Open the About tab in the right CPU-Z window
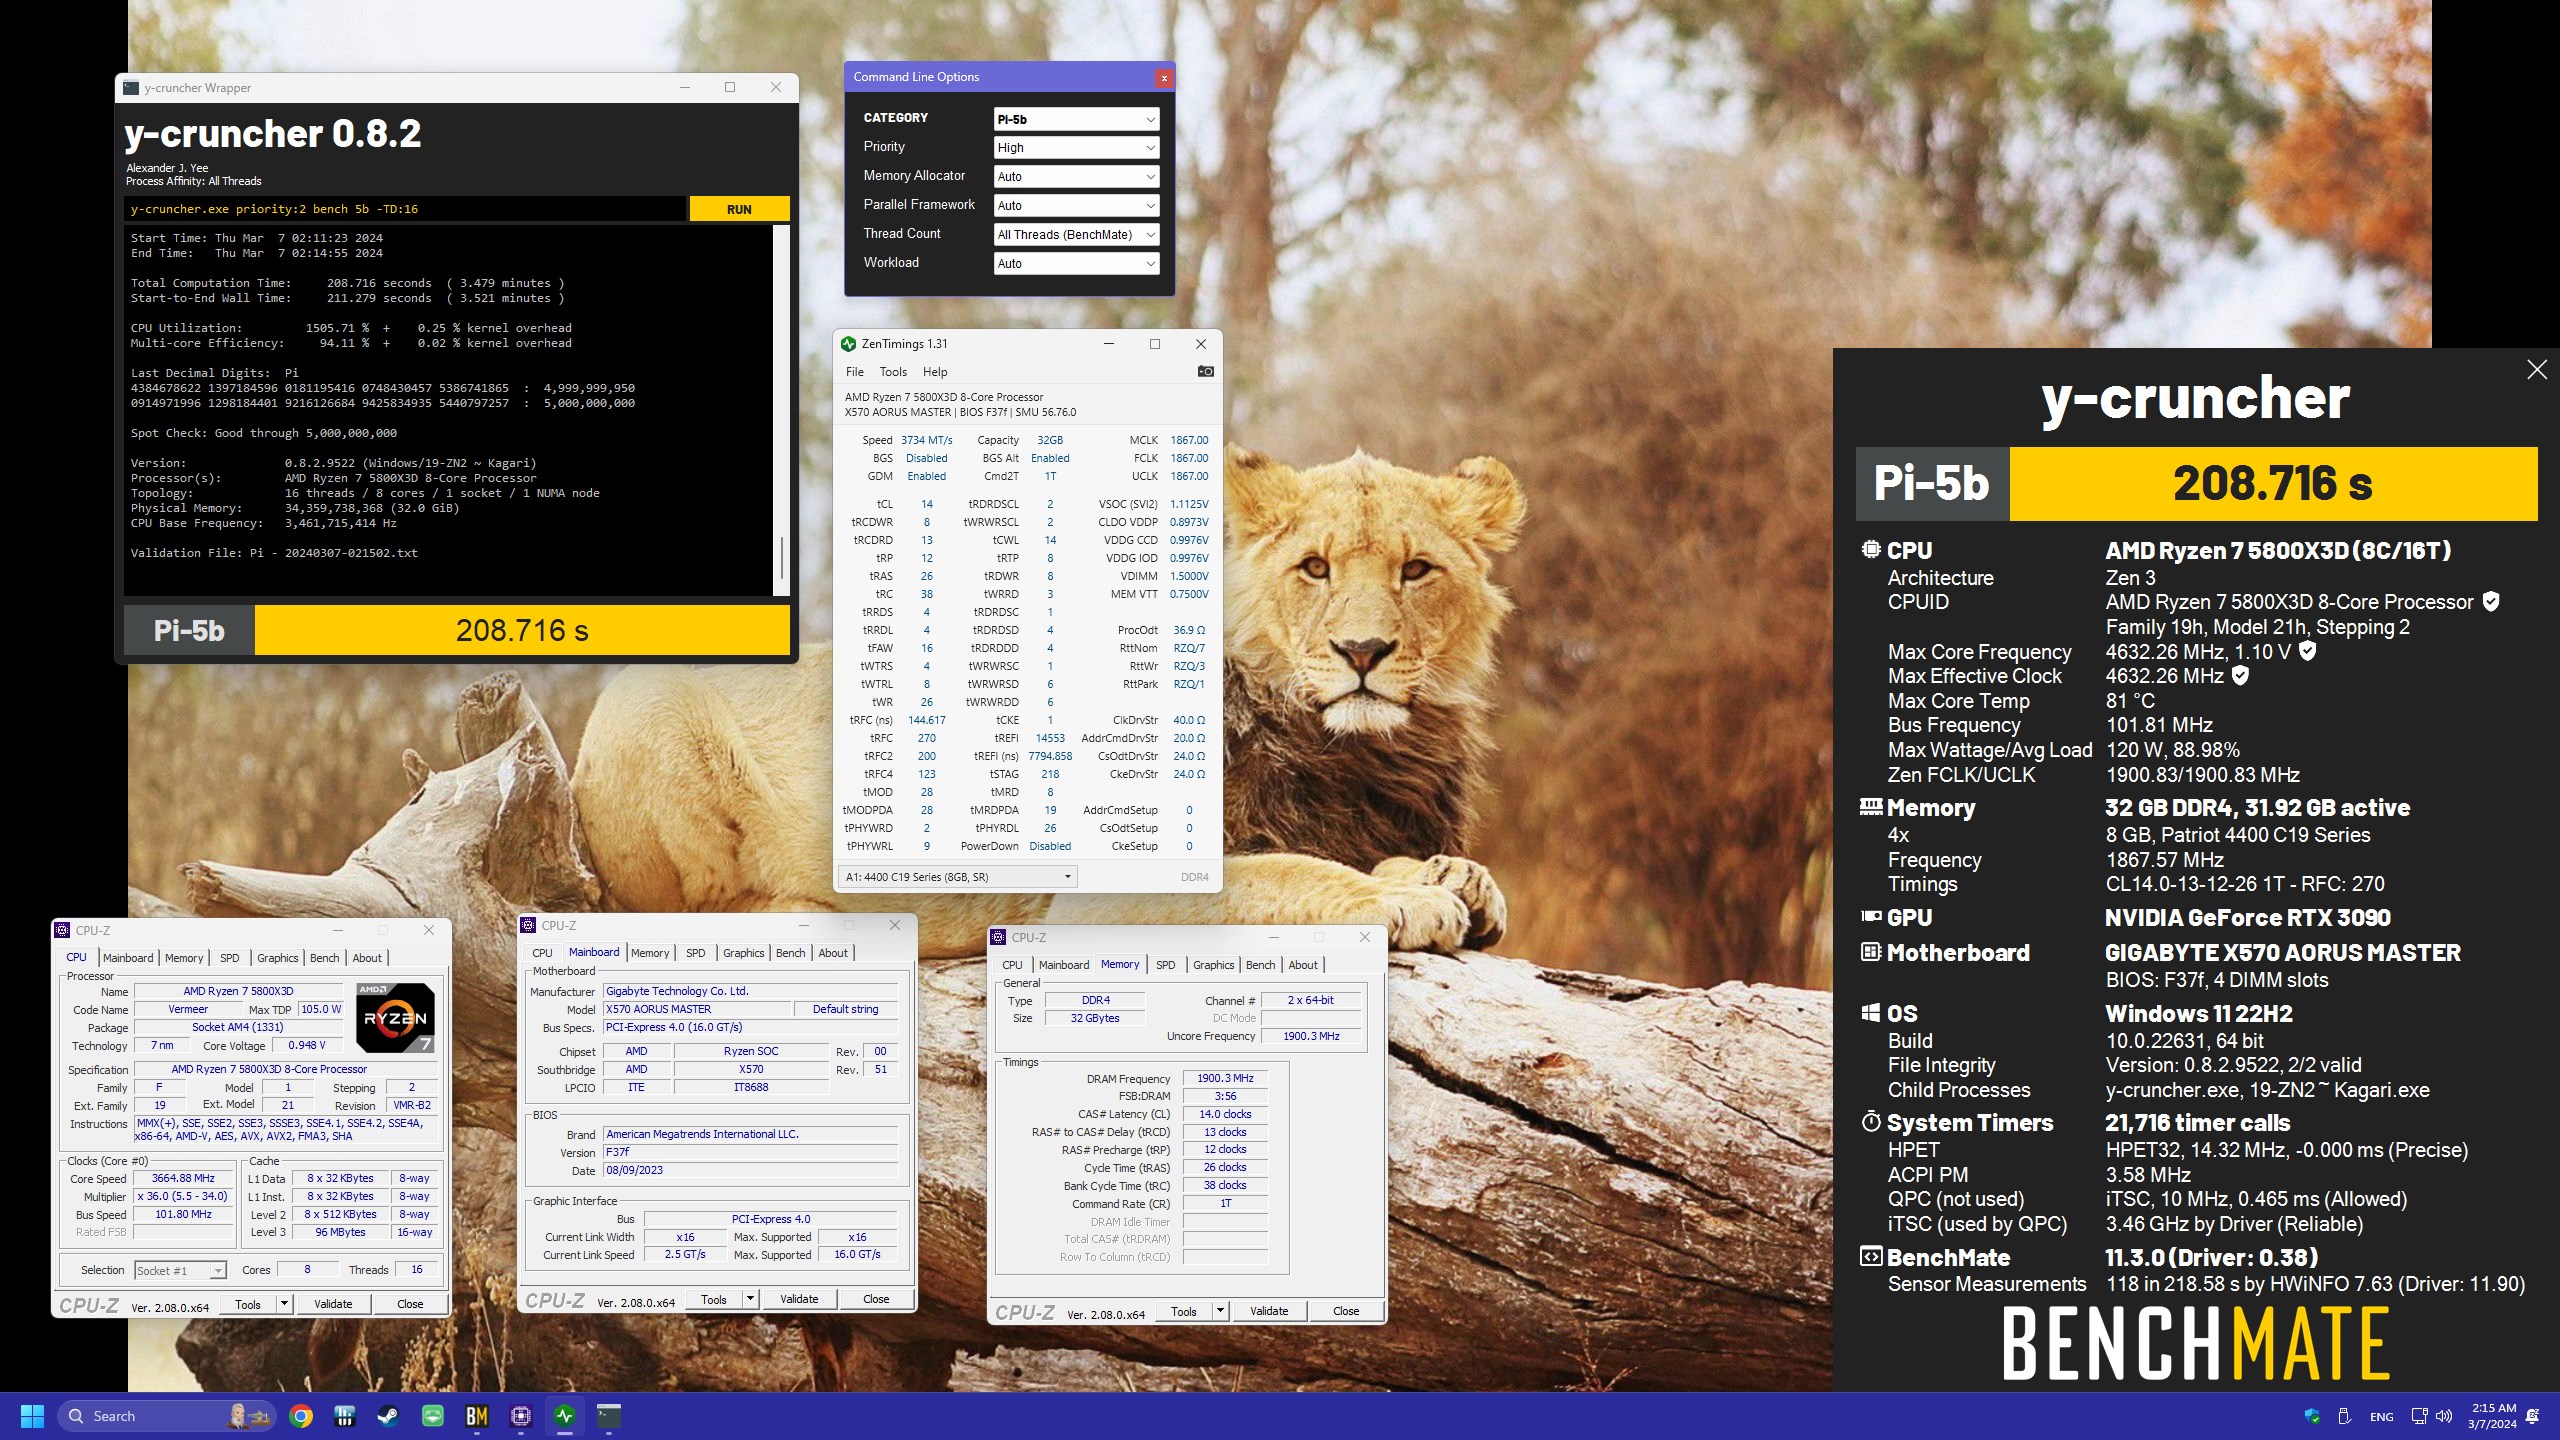Viewport: 2560px width, 1440px height. (x=1302, y=965)
